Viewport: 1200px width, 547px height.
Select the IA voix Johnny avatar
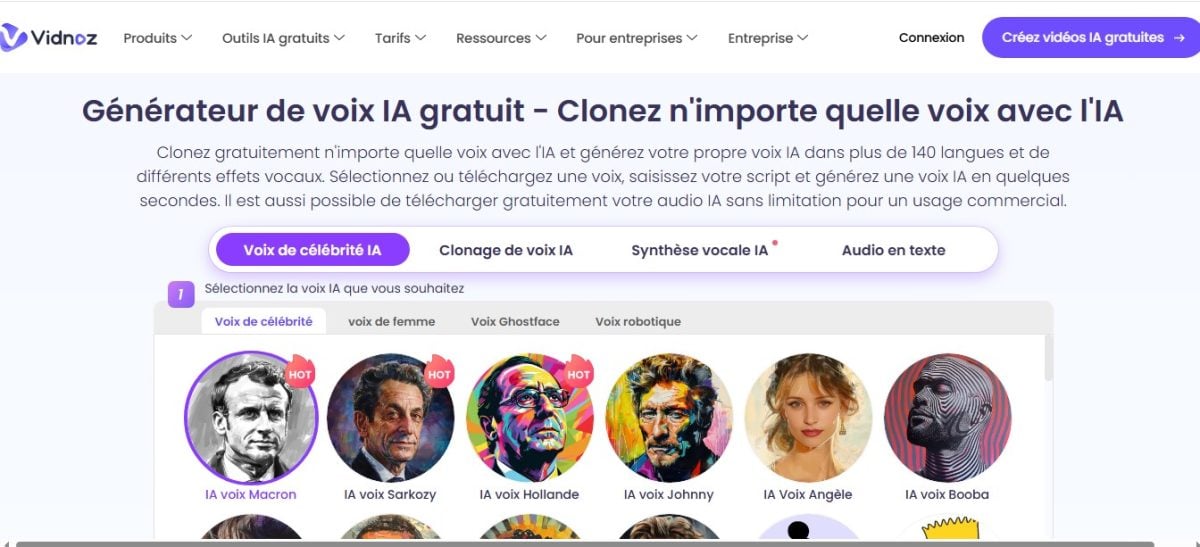[669, 417]
